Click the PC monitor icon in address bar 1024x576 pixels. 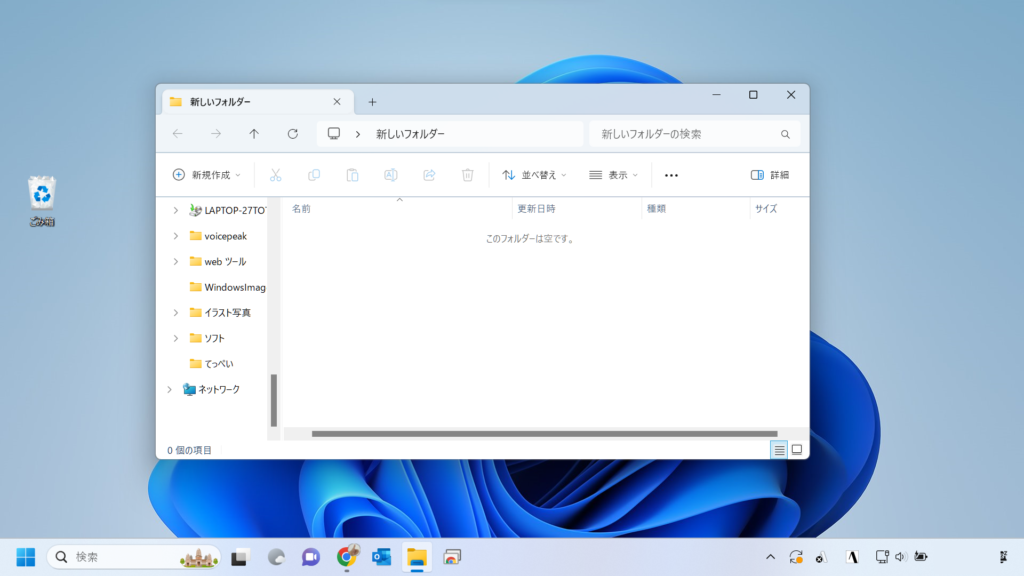pyautogui.click(x=334, y=134)
